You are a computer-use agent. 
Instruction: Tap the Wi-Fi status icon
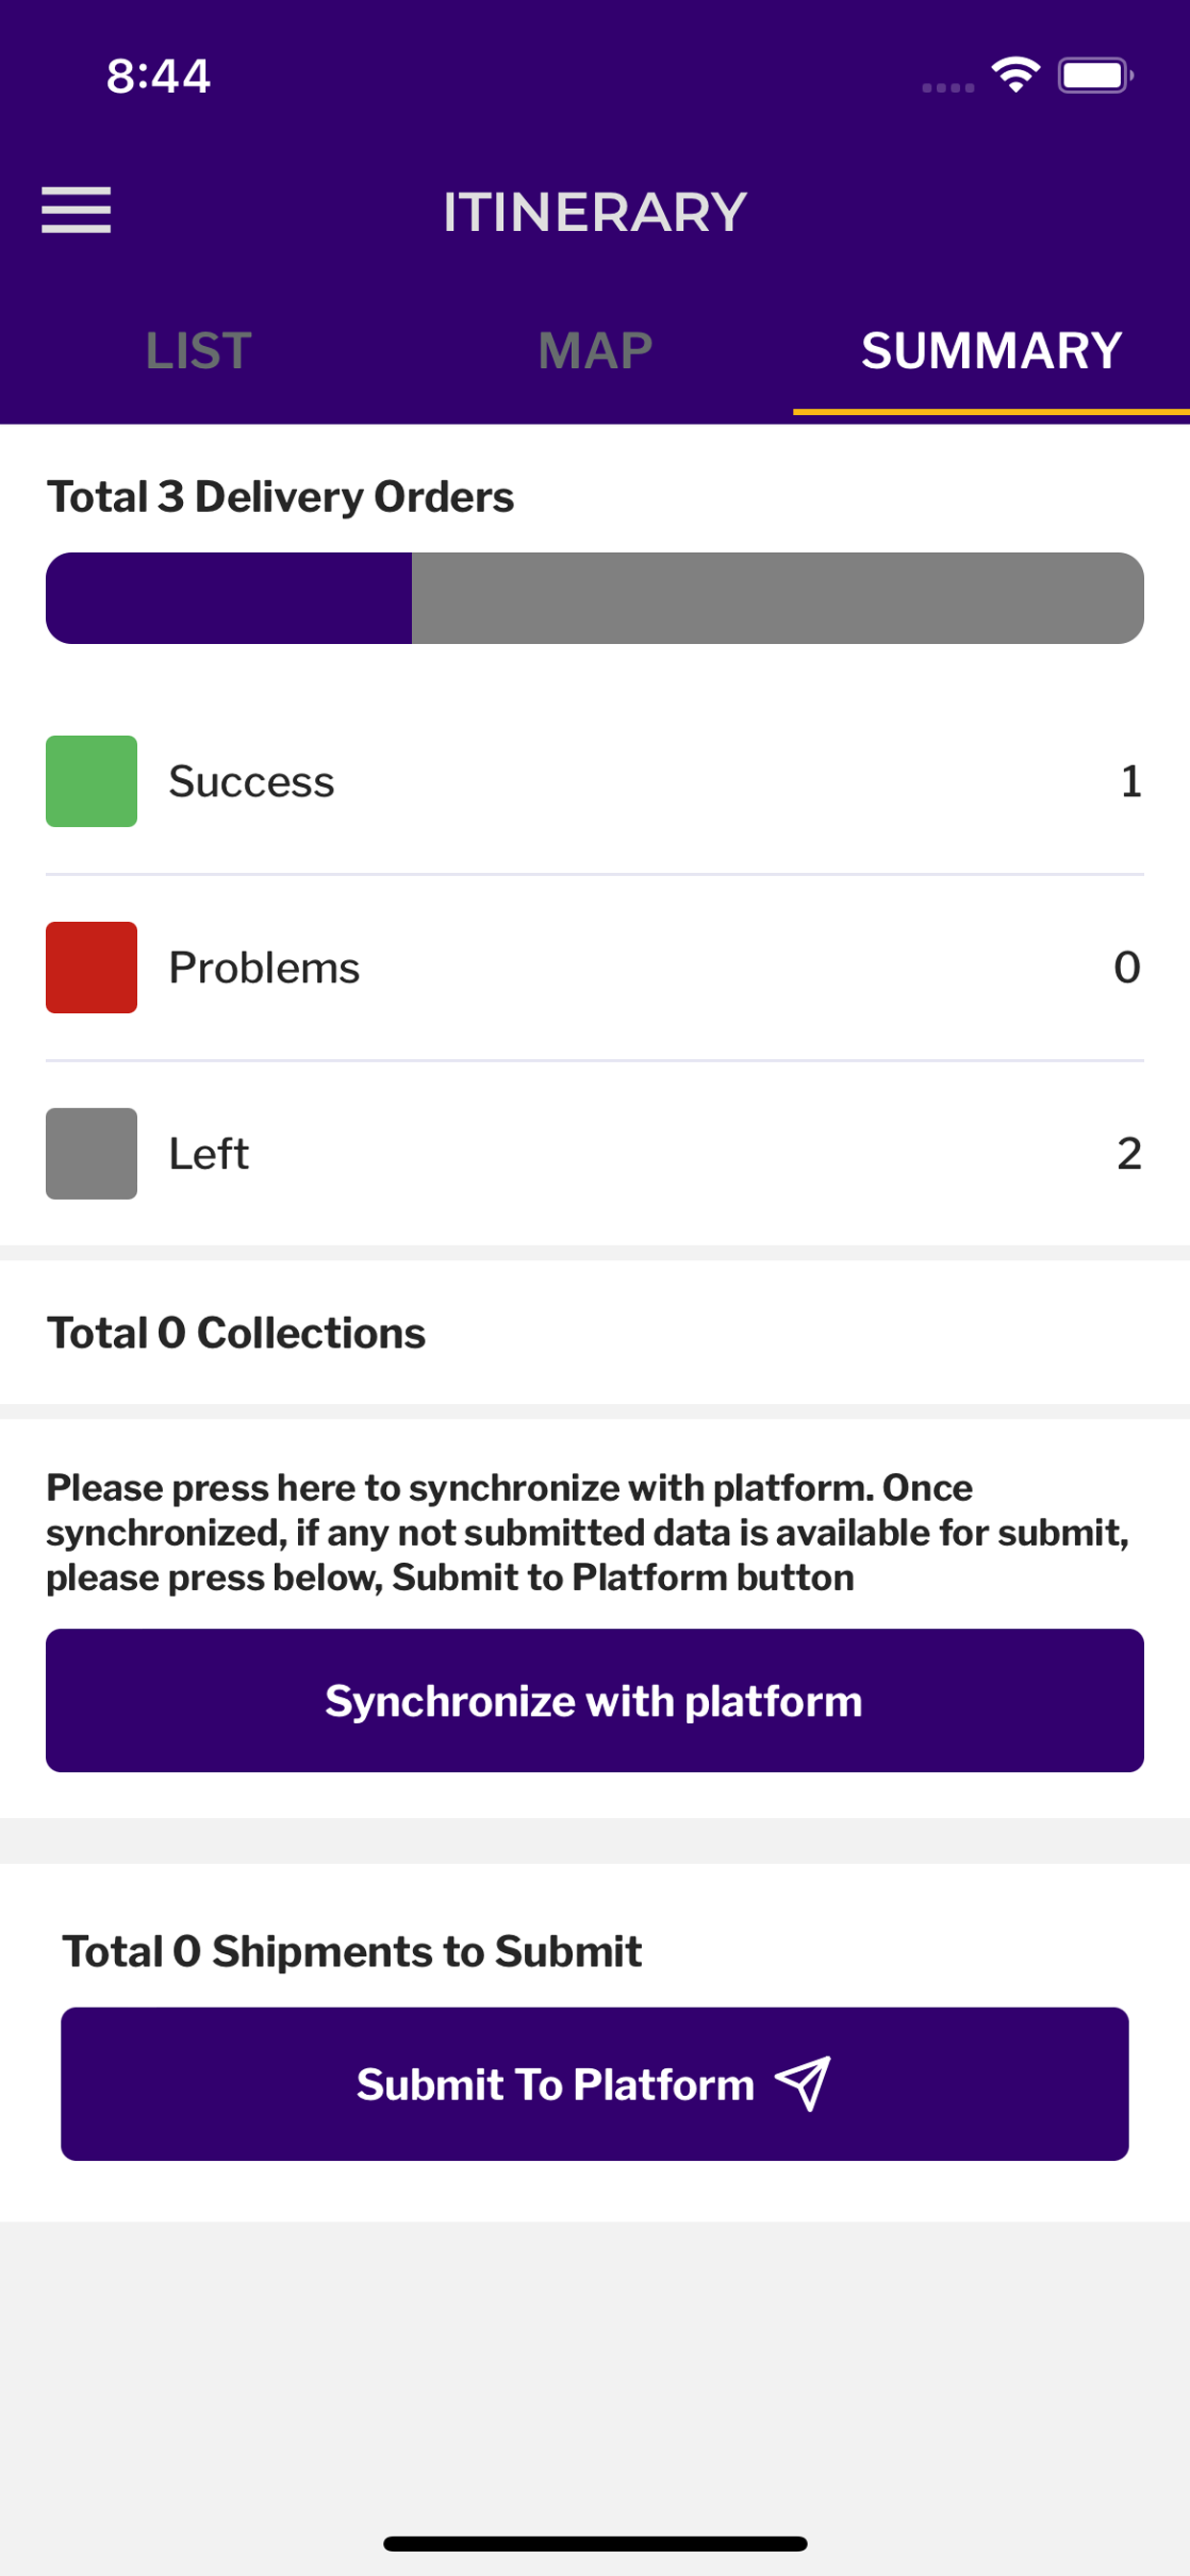(x=1015, y=75)
